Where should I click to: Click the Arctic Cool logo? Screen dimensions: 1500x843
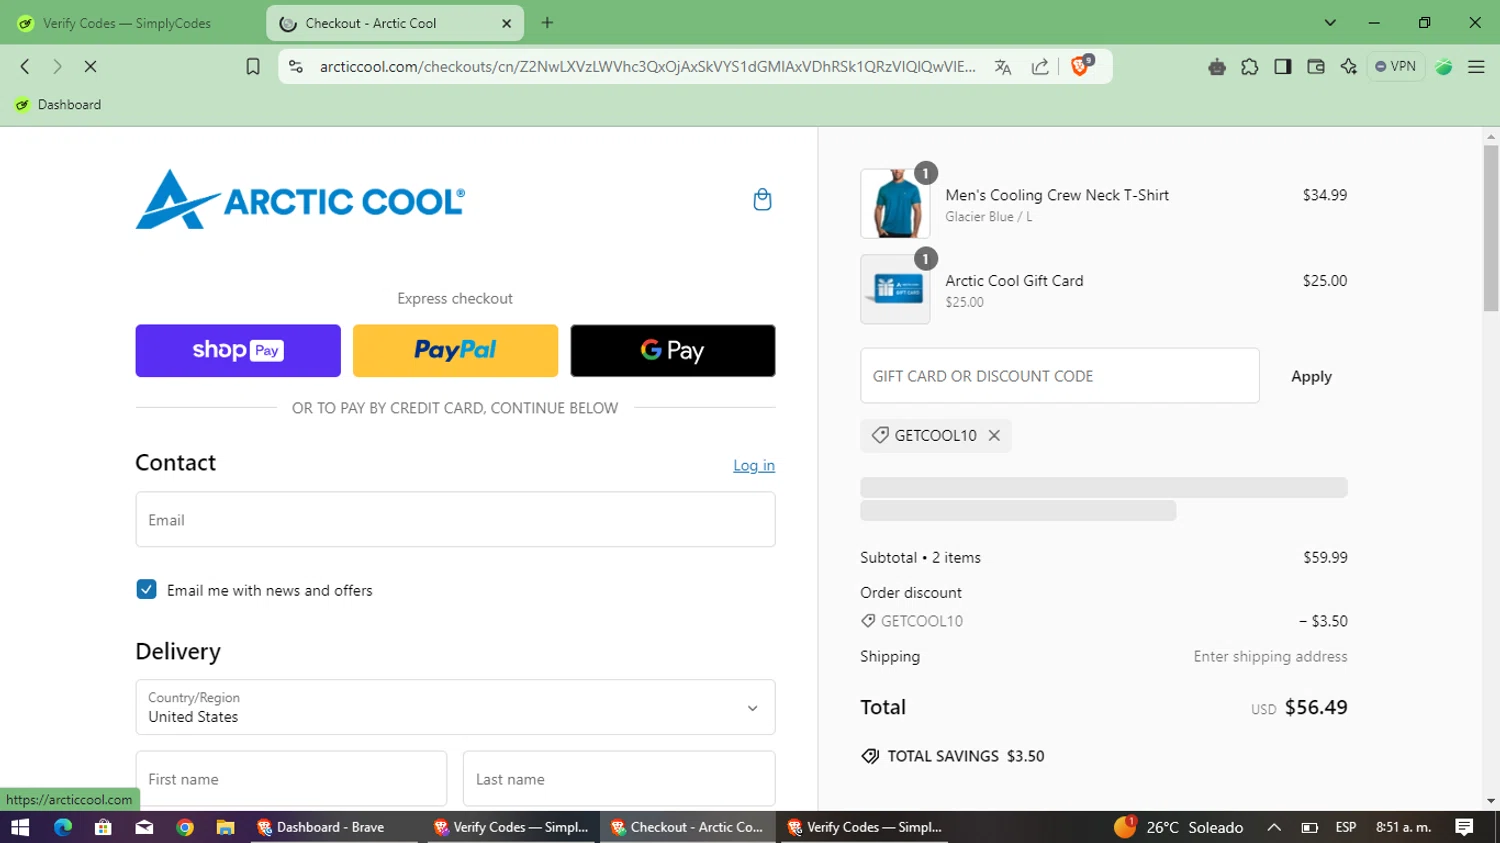[x=300, y=200]
